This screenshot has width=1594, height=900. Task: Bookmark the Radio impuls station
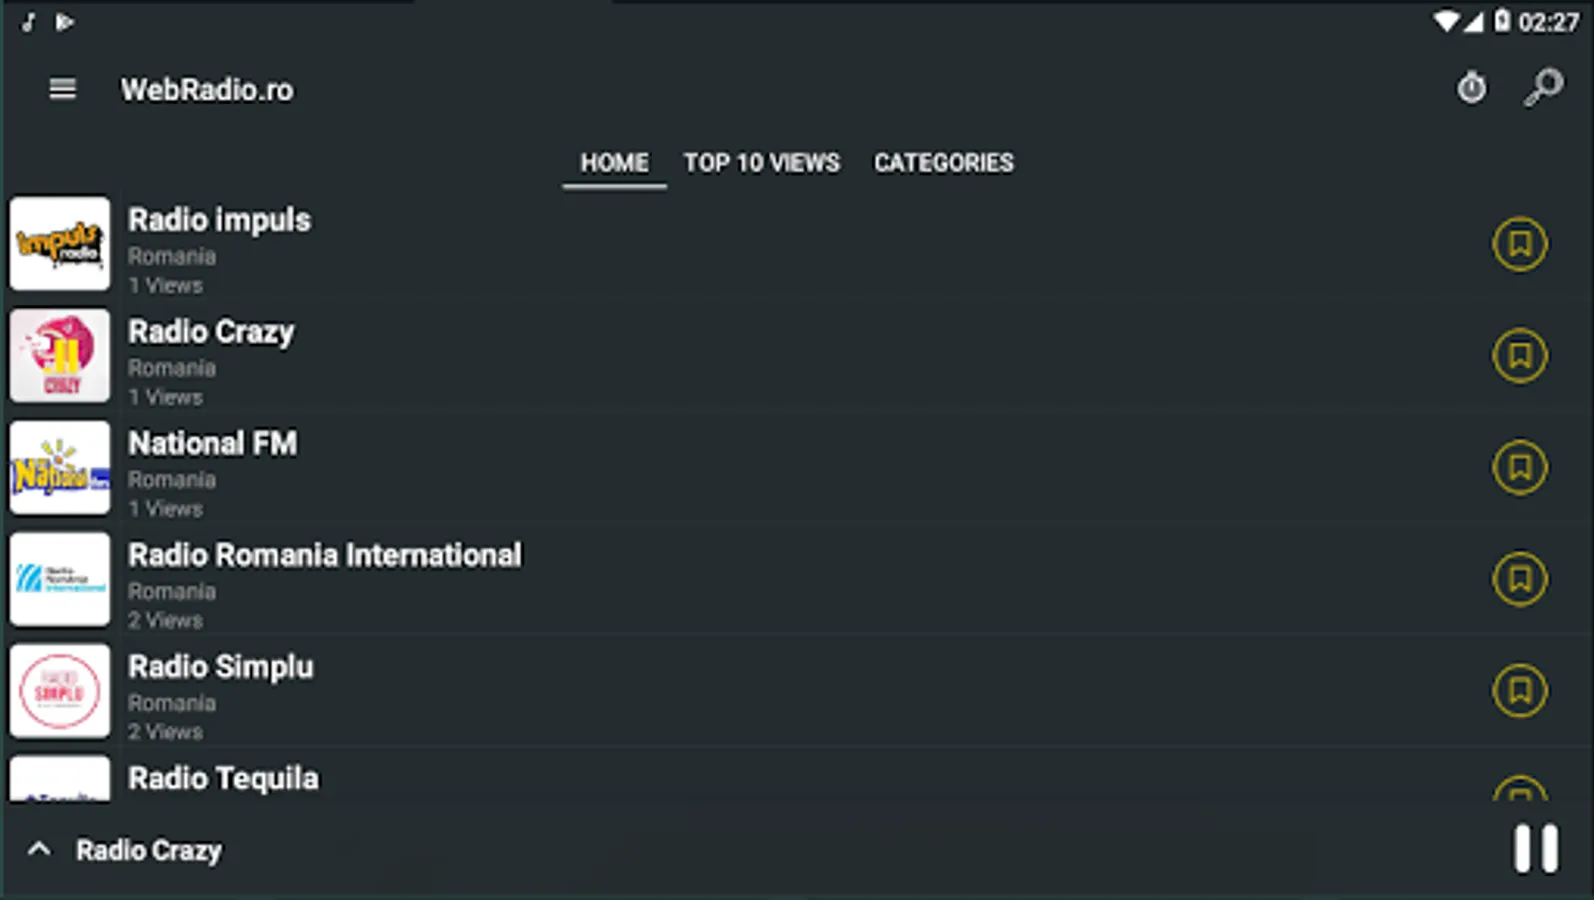pos(1520,244)
